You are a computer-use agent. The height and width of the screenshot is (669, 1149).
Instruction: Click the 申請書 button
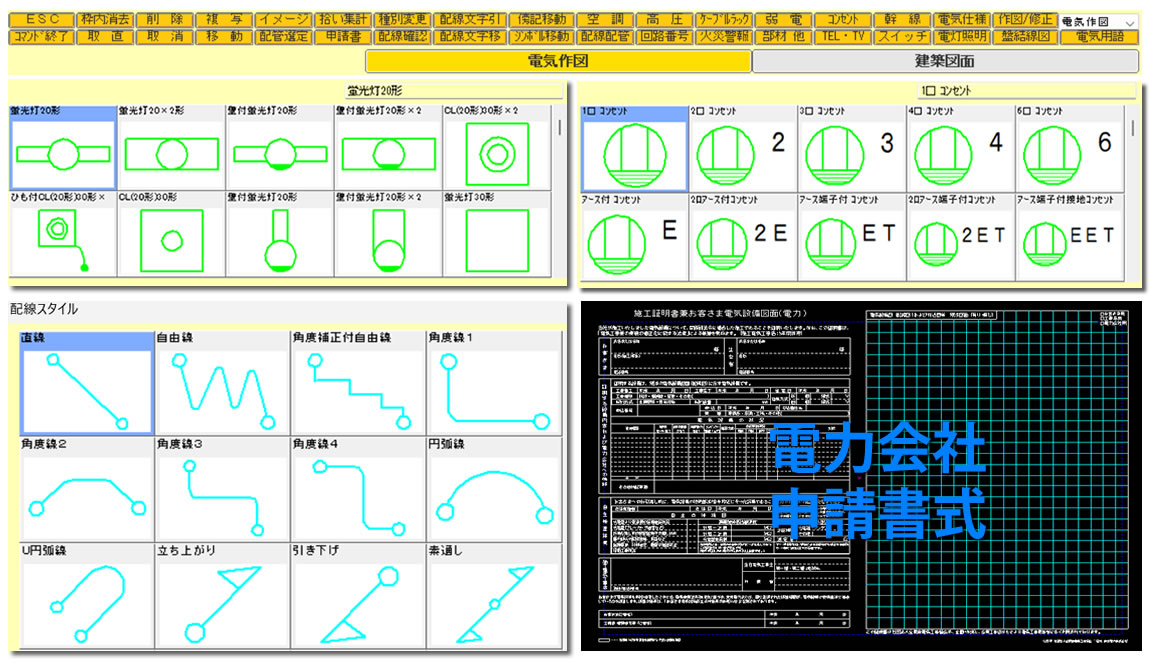click(343, 37)
